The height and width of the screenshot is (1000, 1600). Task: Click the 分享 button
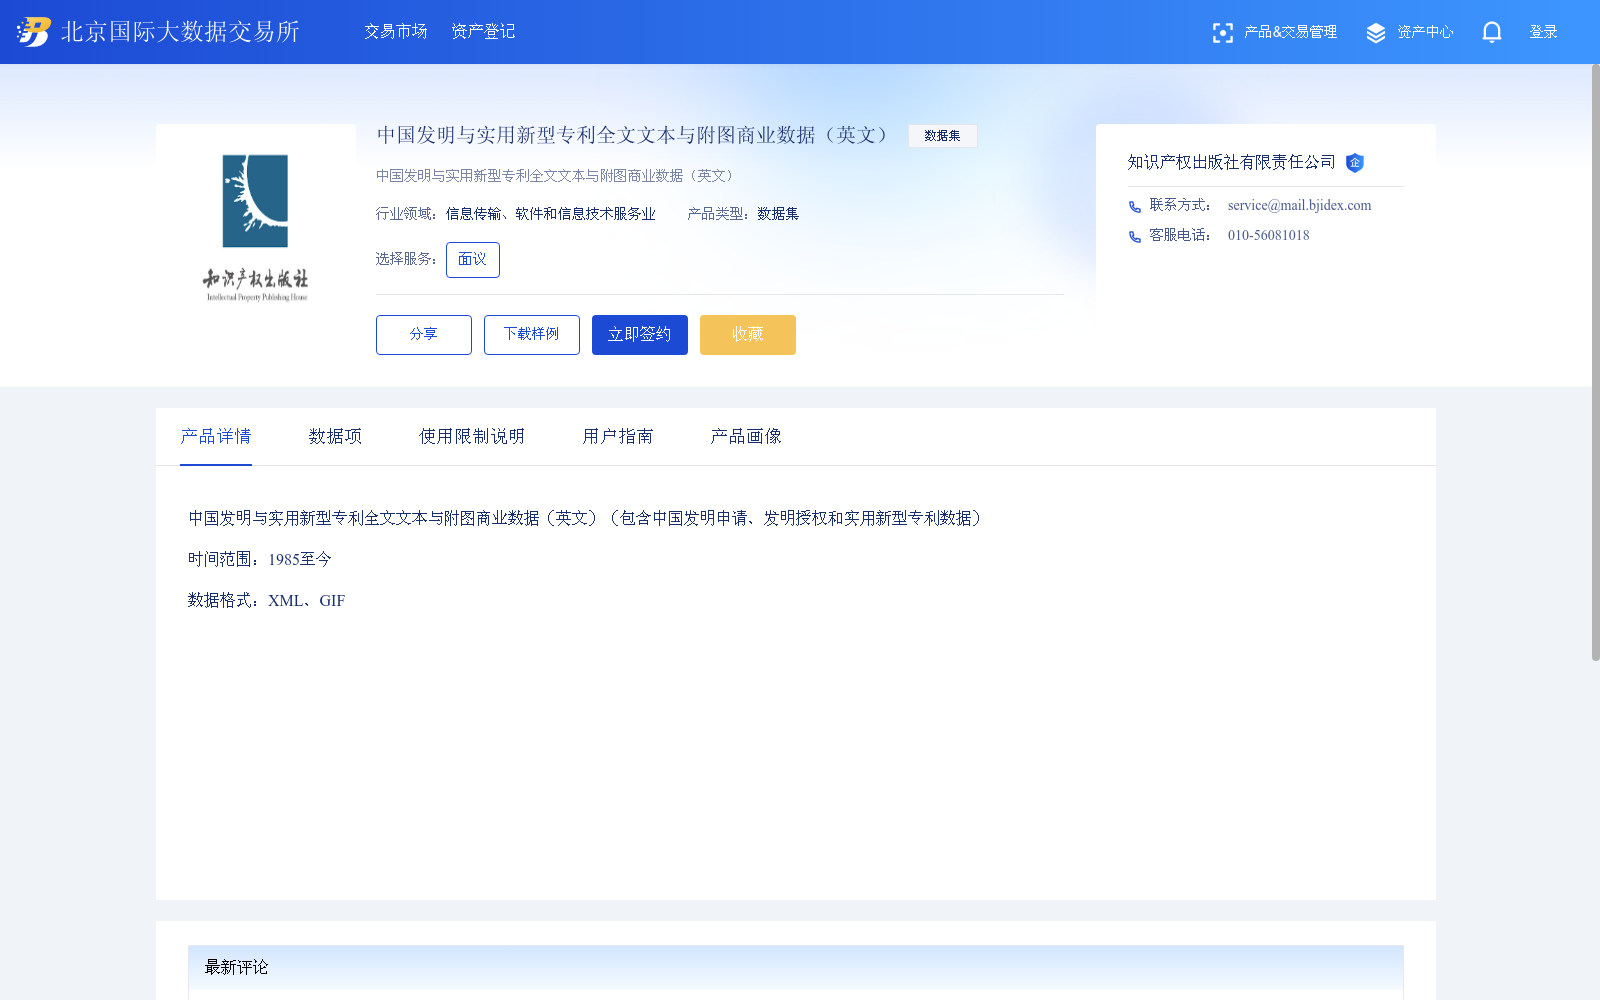[424, 335]
